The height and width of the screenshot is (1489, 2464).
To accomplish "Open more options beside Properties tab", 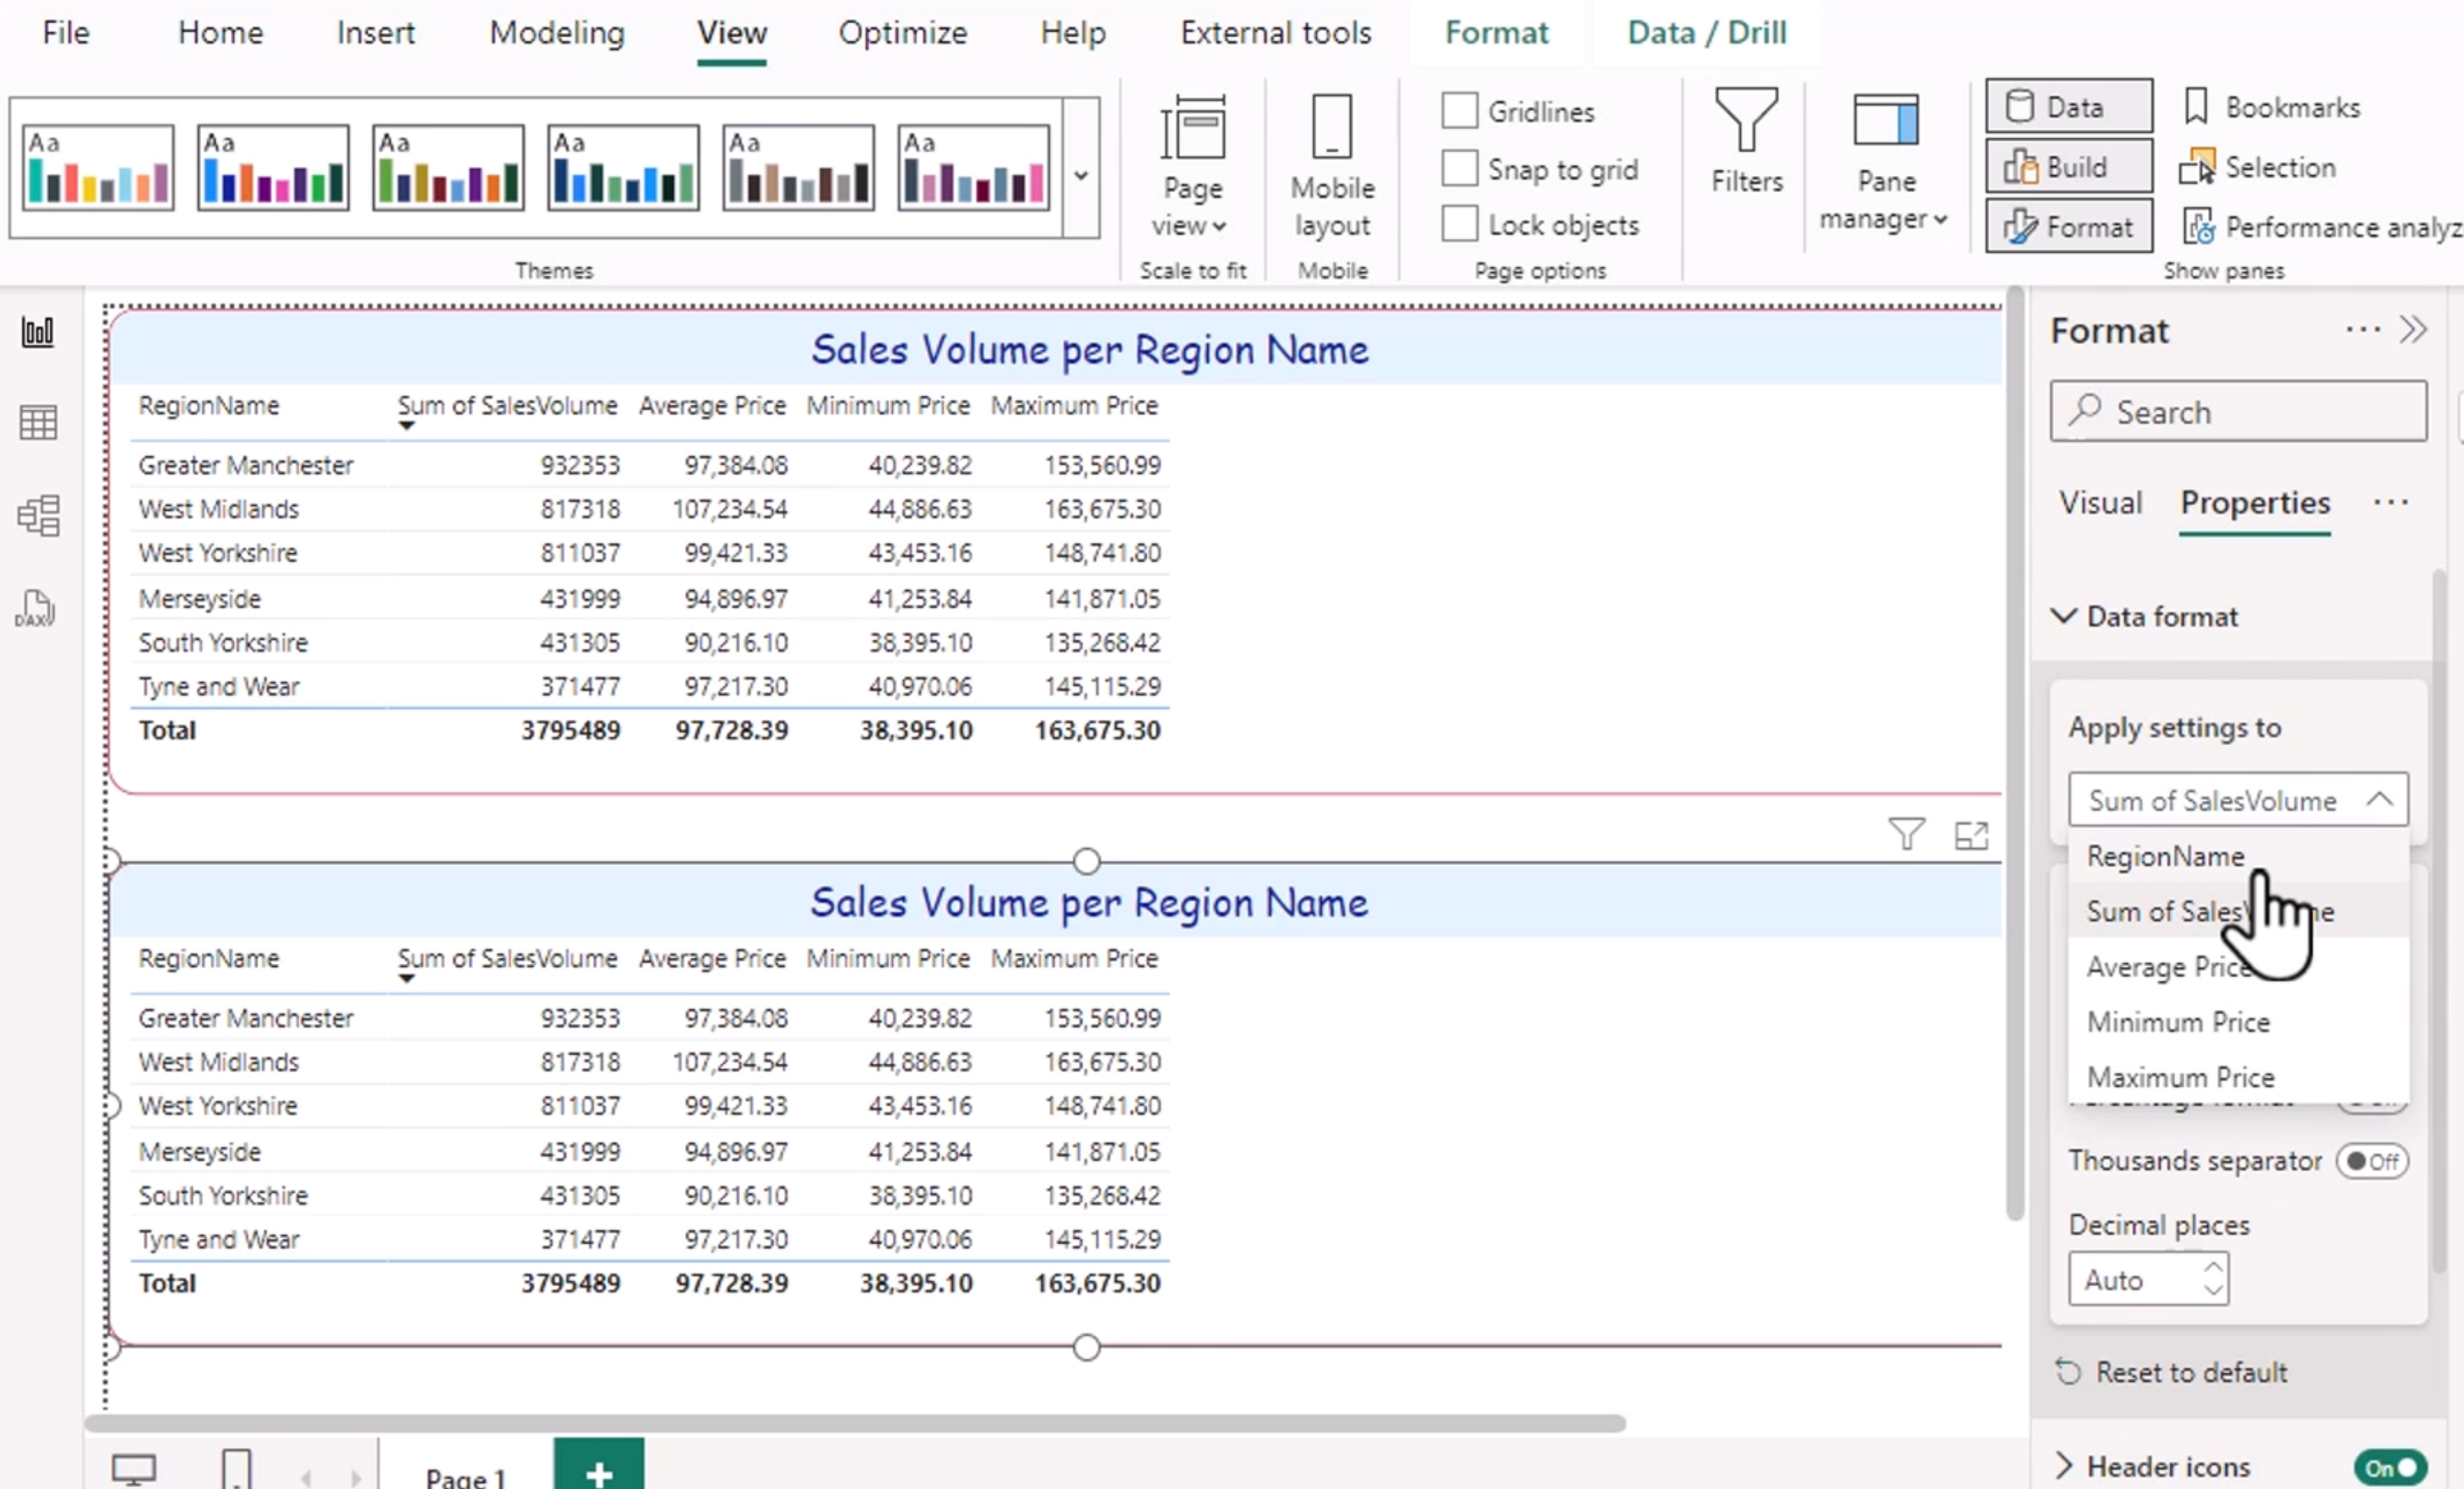I will coord(2391,502).
